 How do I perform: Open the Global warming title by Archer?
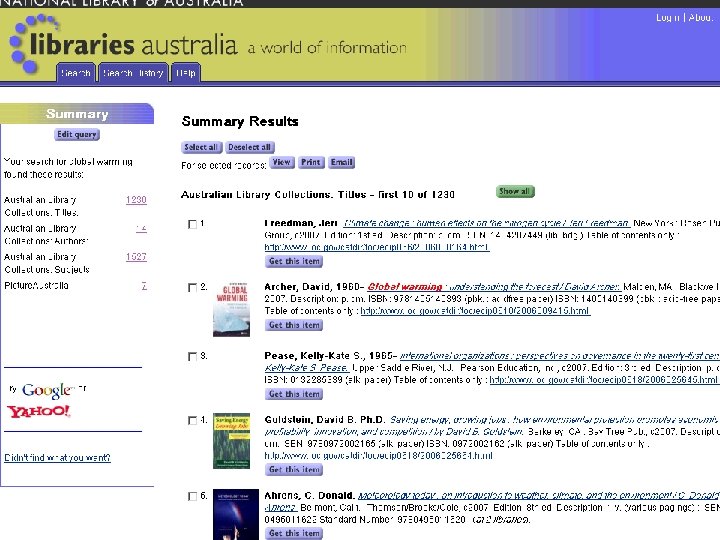tap(494, 287)
